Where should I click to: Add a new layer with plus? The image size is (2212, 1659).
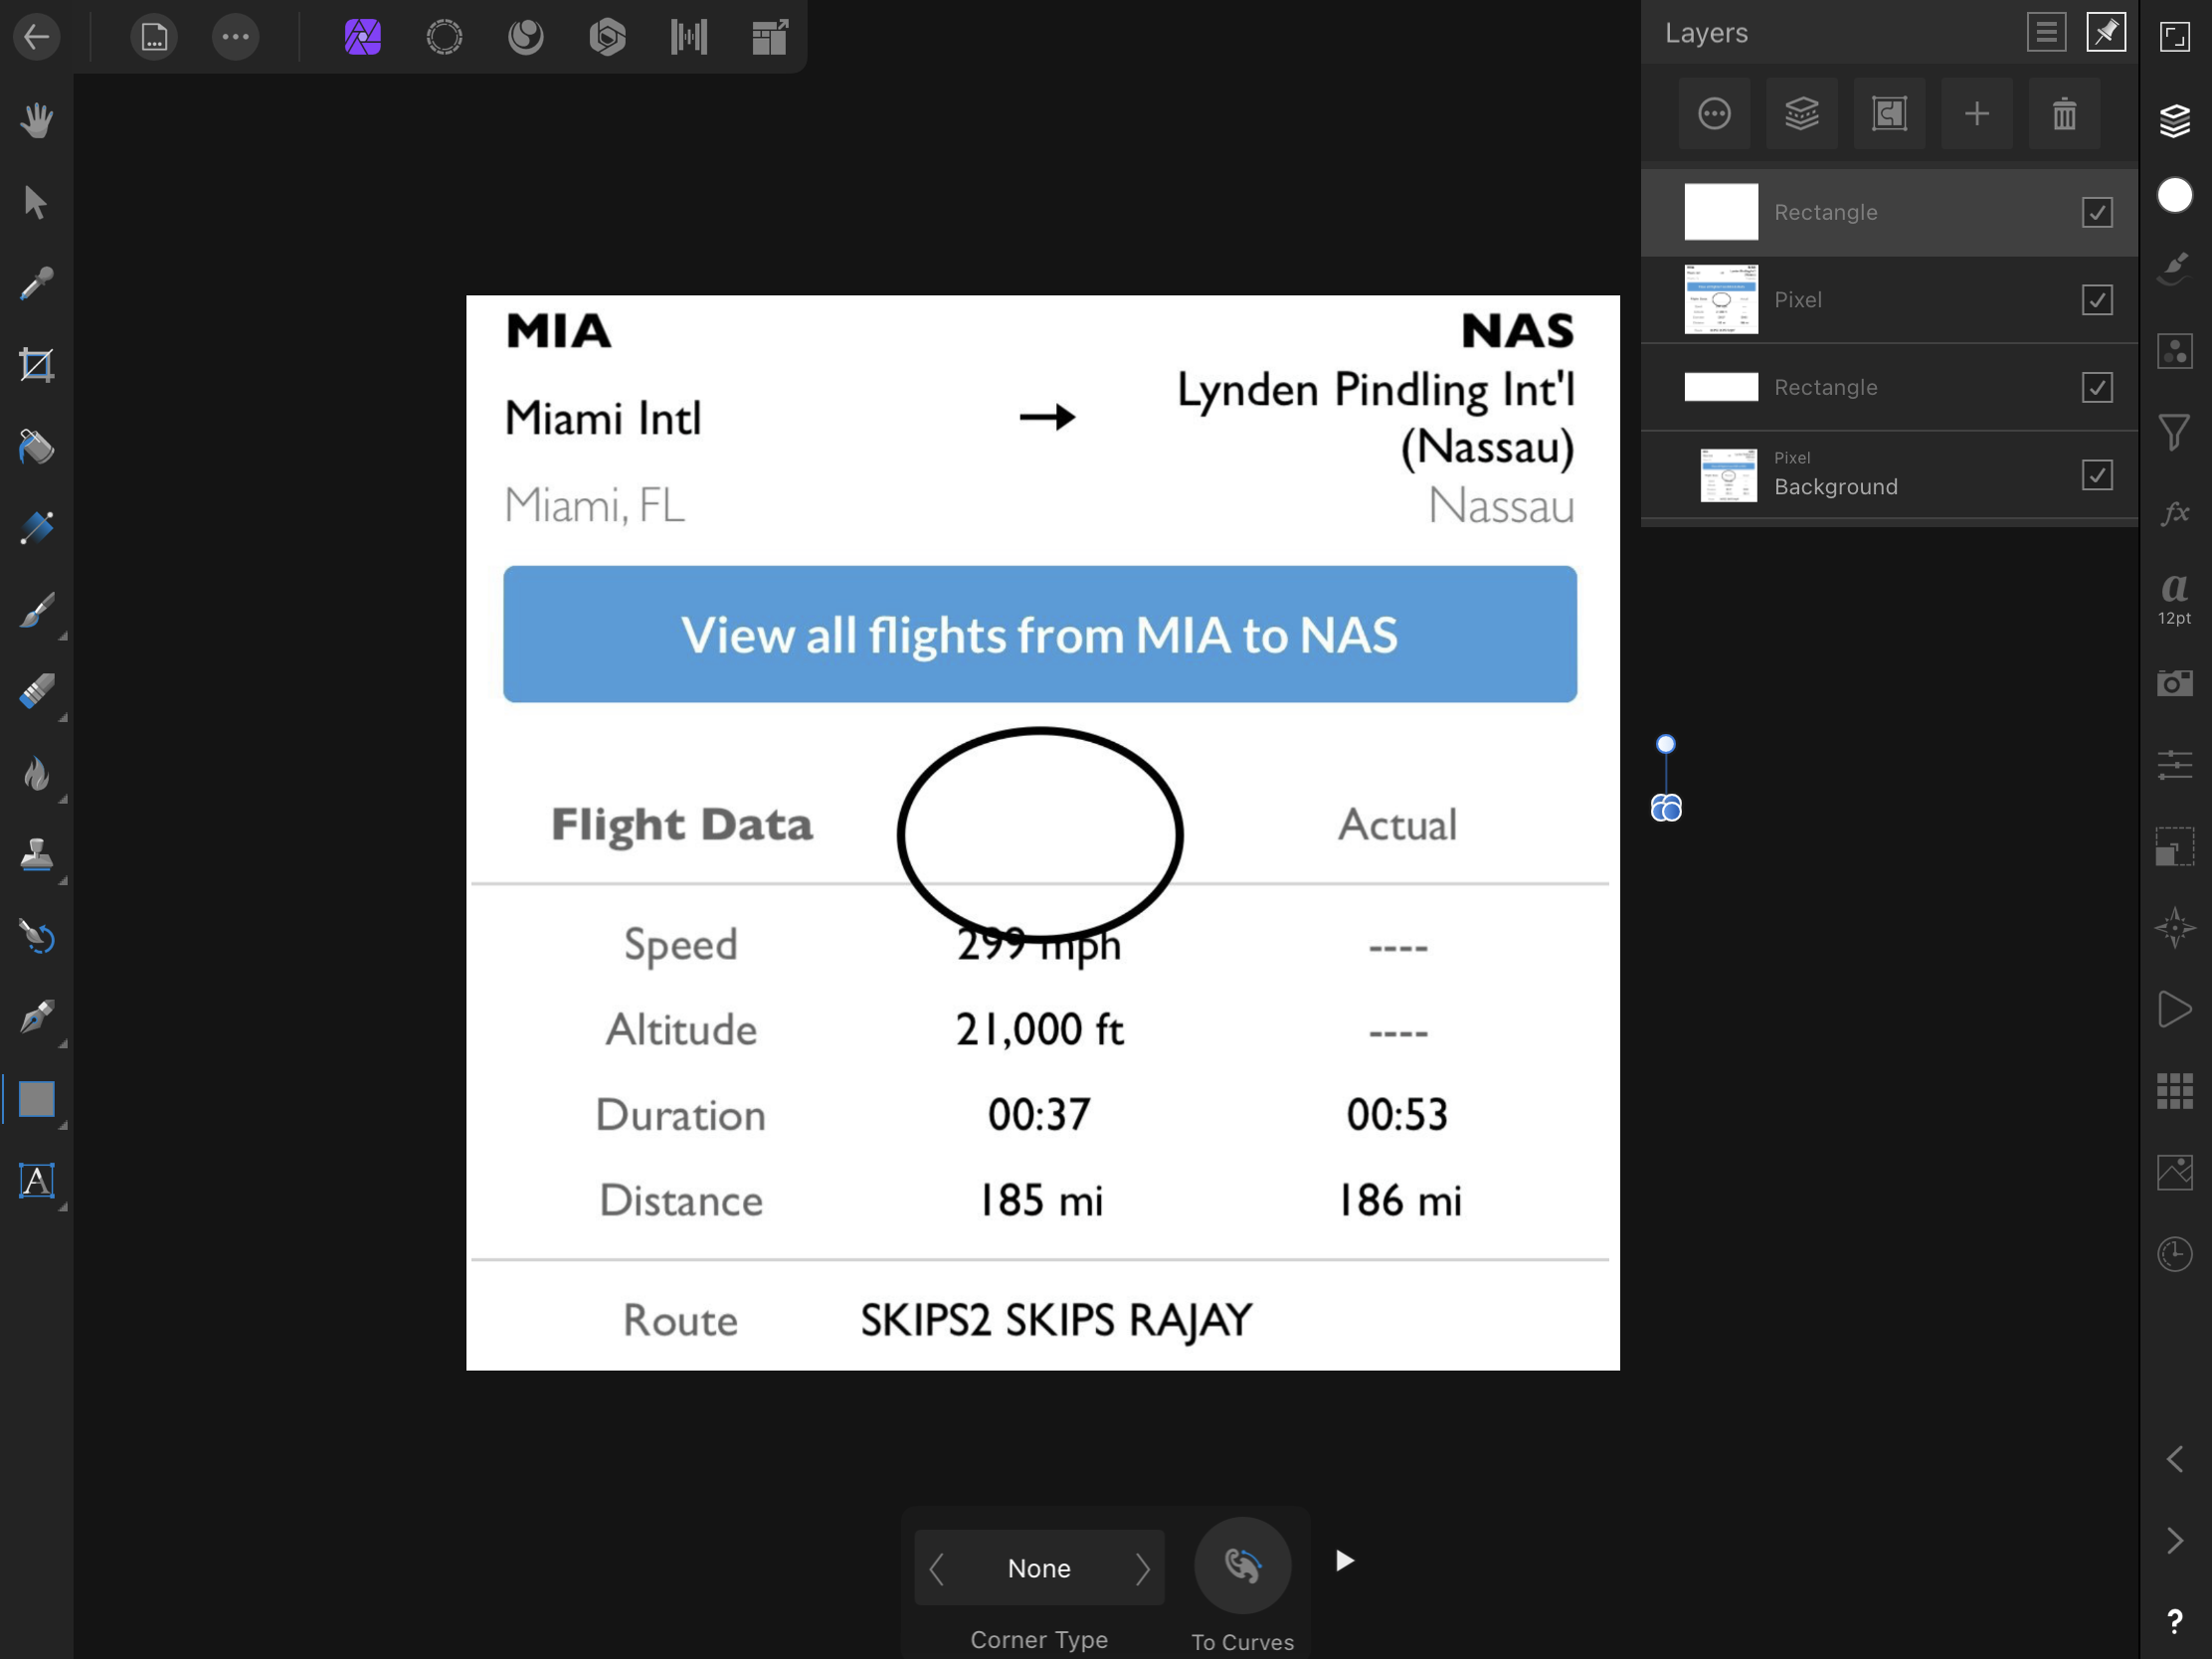(1977, 114)
